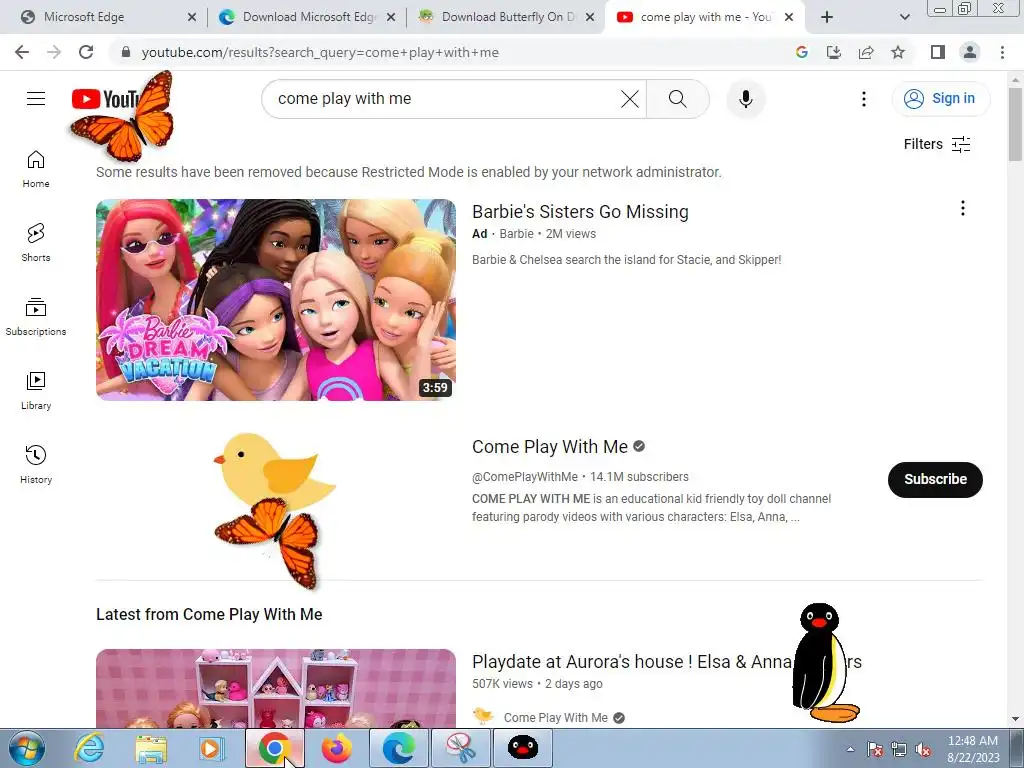Open Barbie's Sisters Go Missing title
1024x768 pixels.
pyautogui.click(x=580, y=212)
